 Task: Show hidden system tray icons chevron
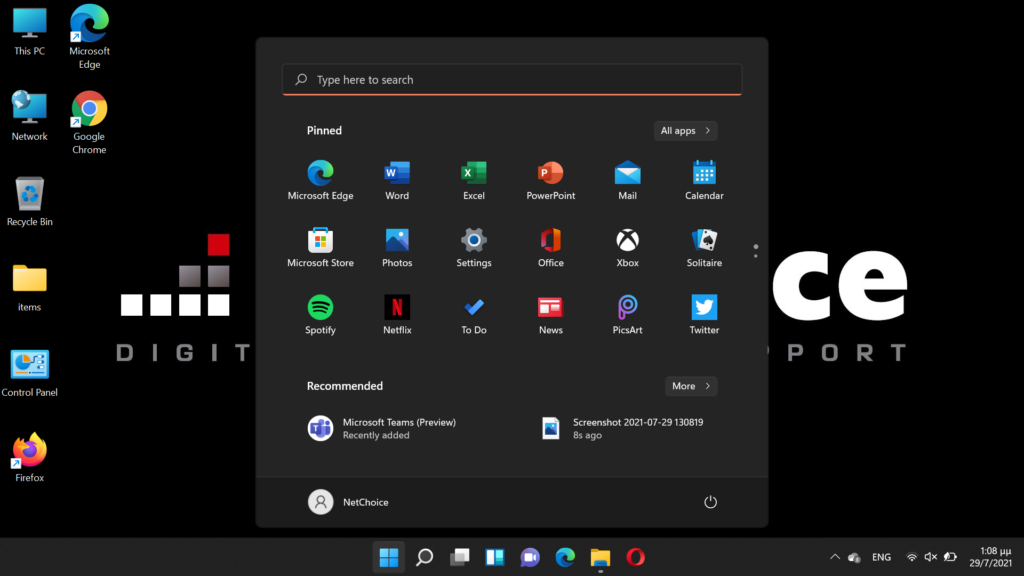[x=835, y=557]
